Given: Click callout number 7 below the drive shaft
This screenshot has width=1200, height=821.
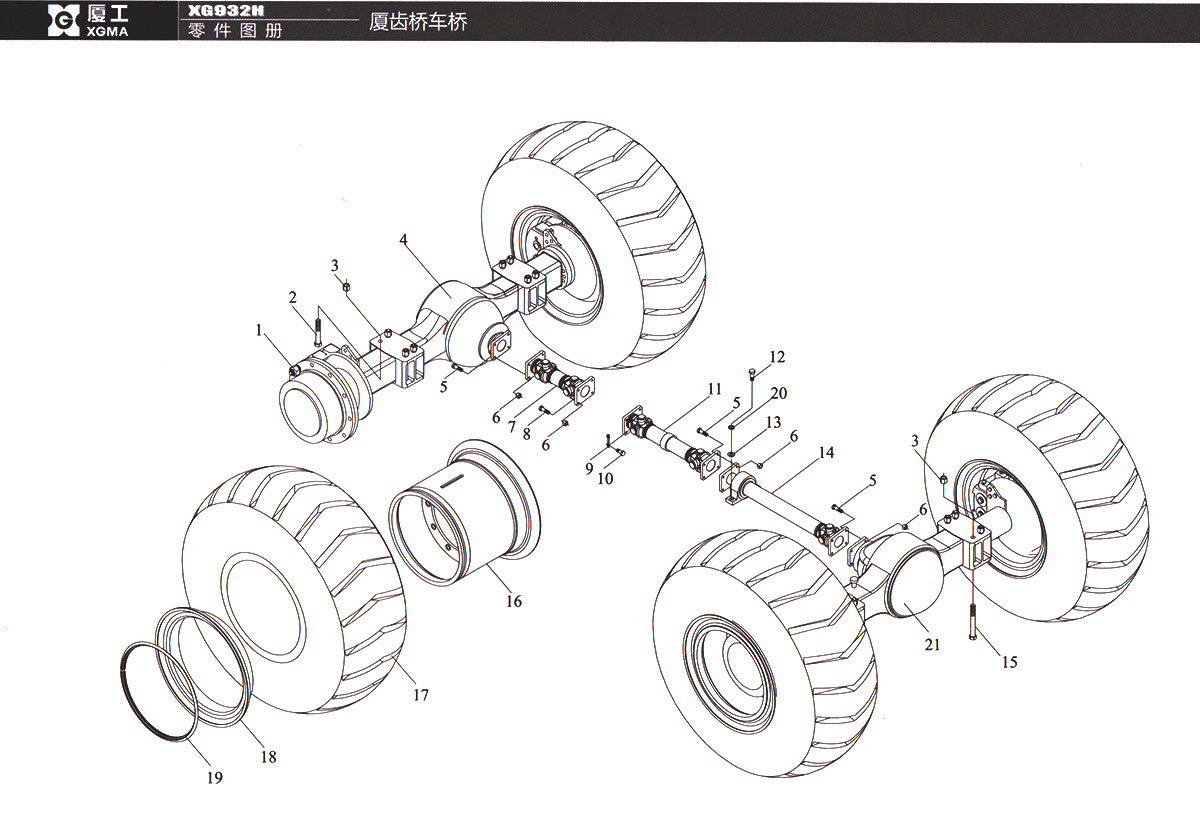Looking at the screenshot, I should [511, 427].
